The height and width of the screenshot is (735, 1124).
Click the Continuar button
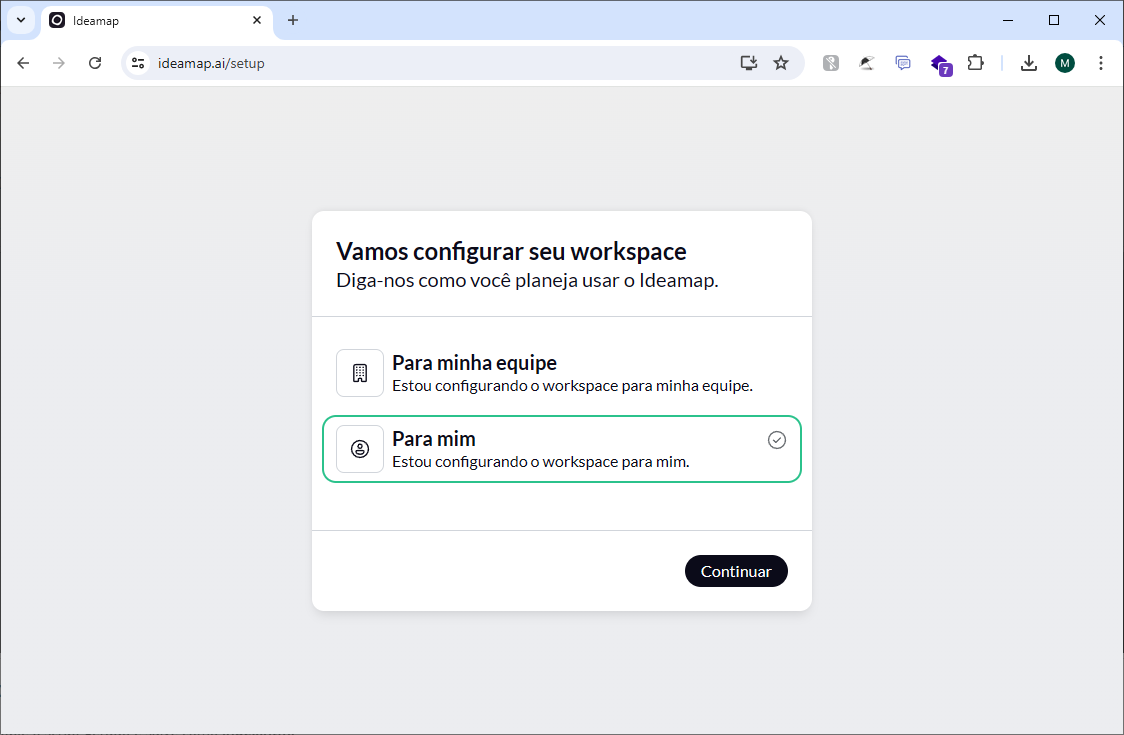[x=736, y=571]
